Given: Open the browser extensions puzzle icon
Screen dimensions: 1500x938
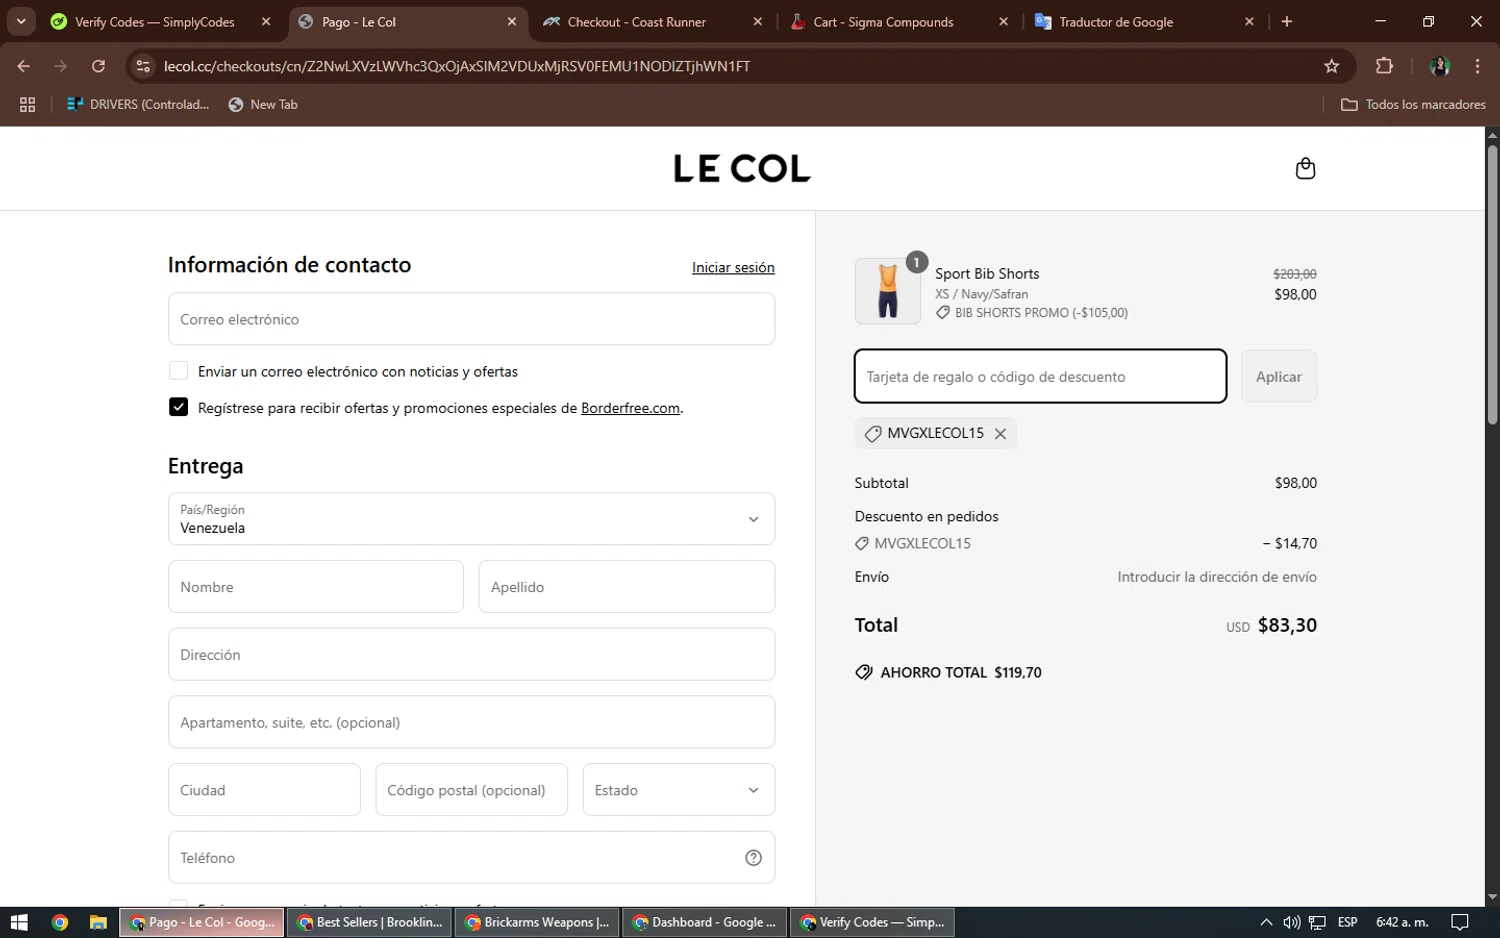Looking at the screenshot, I should pos(1384,66).
